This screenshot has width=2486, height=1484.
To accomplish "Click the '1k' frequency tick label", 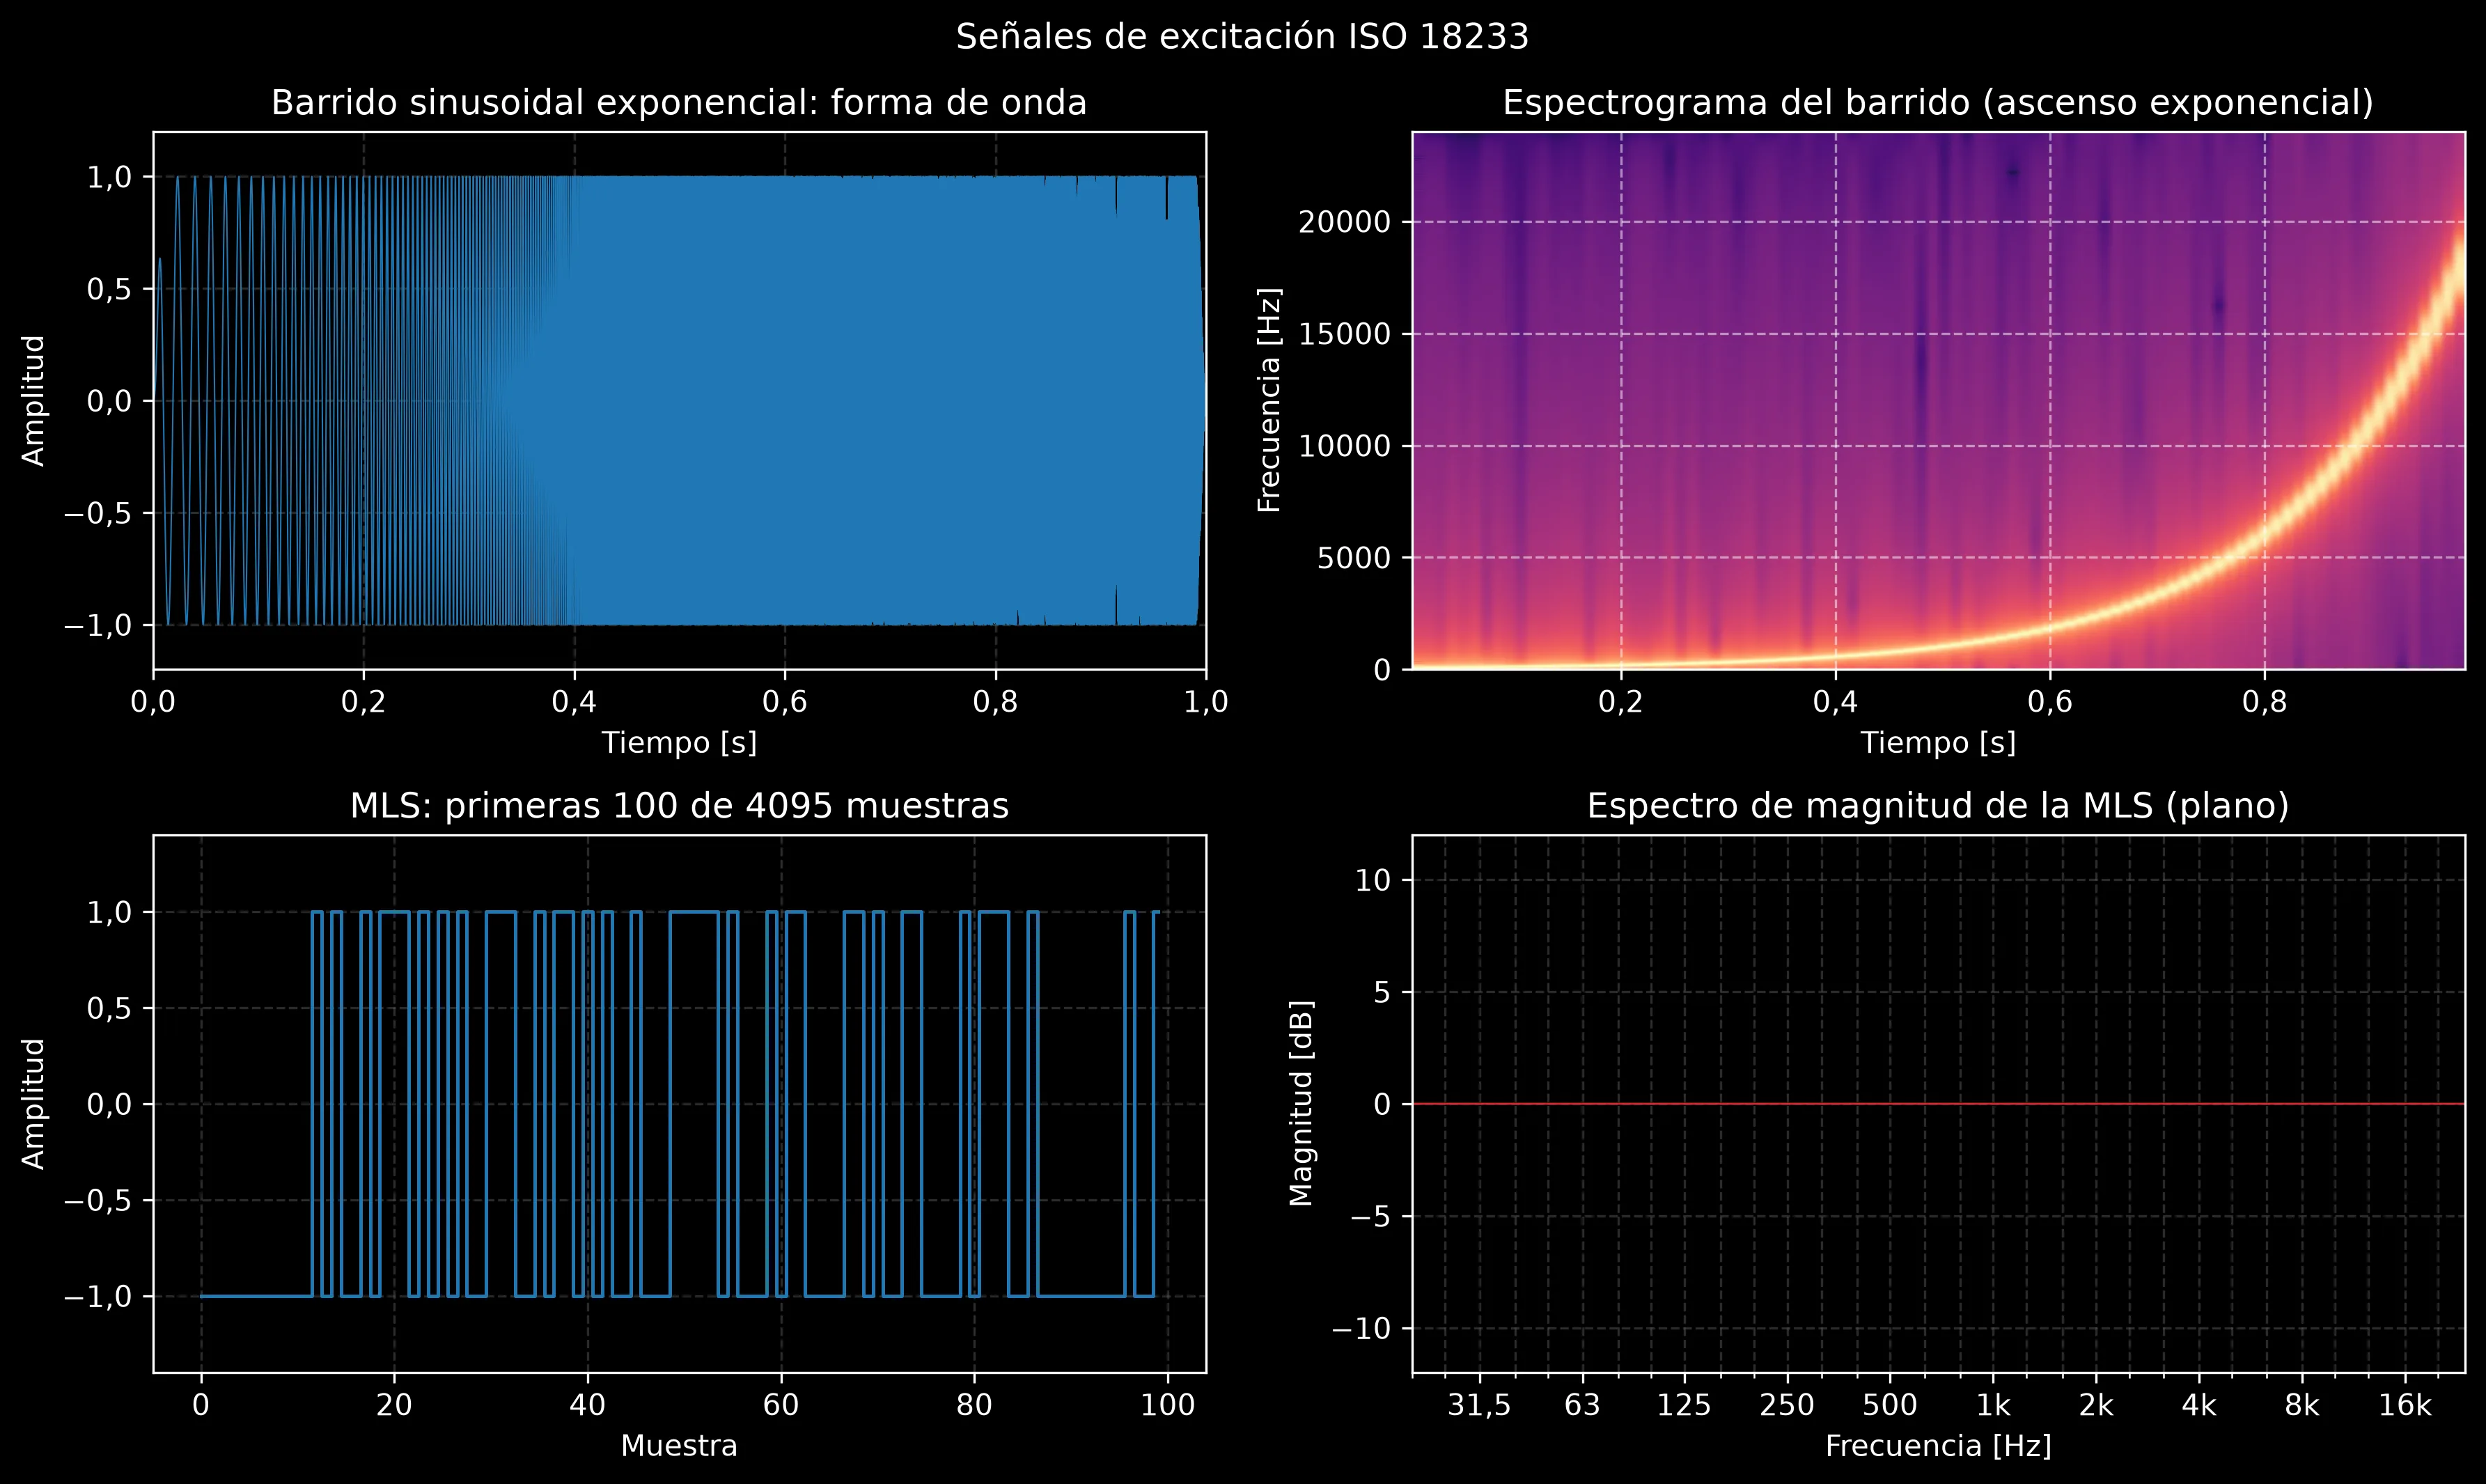I will pos(1993,1406).
